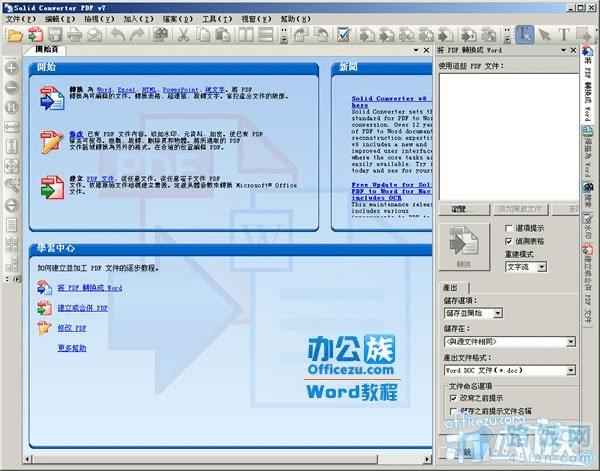This screenshot has width=600, height=471.
Task: Open the 工具 menu
Action: point(217,19)
